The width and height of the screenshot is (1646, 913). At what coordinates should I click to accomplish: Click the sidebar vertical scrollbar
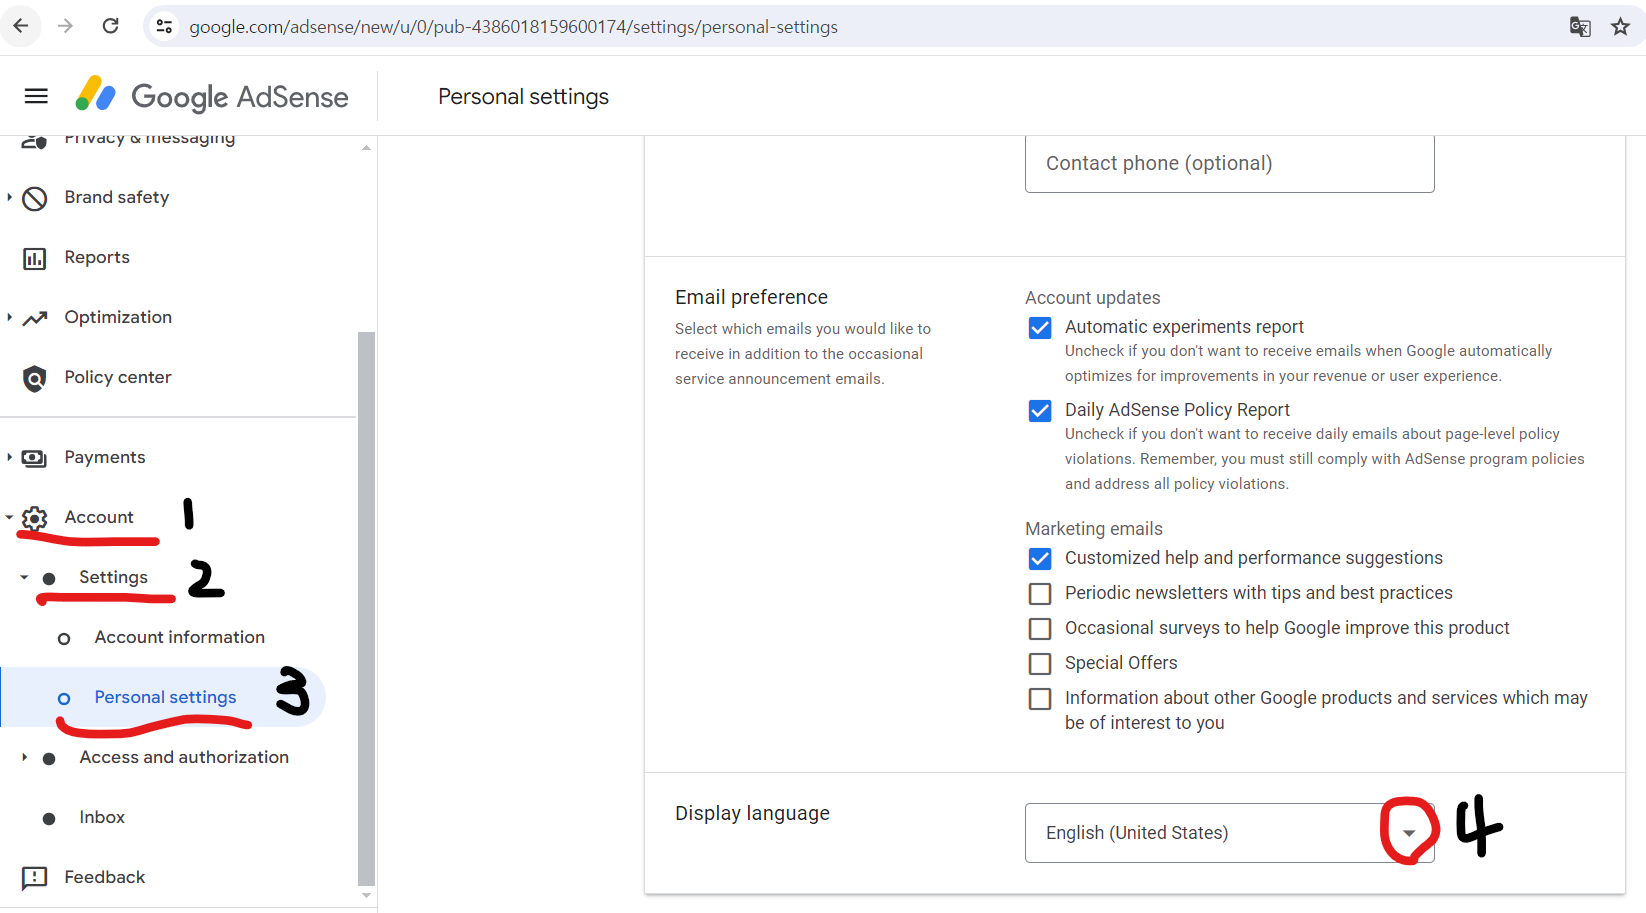click(366, 608)
